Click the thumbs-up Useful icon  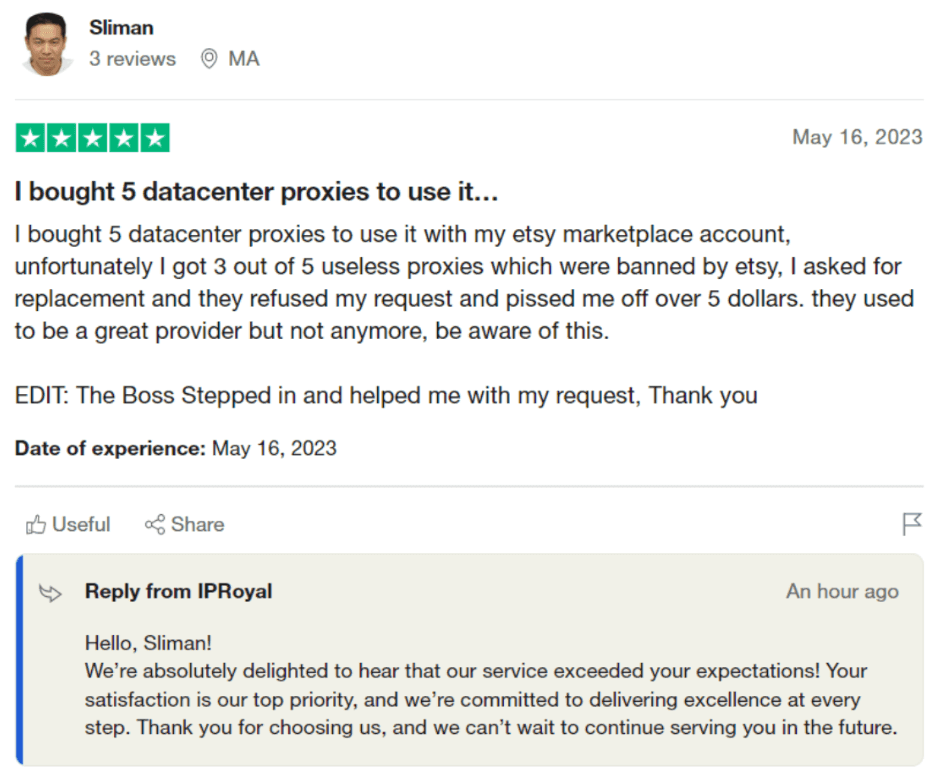tap(35, 525)
